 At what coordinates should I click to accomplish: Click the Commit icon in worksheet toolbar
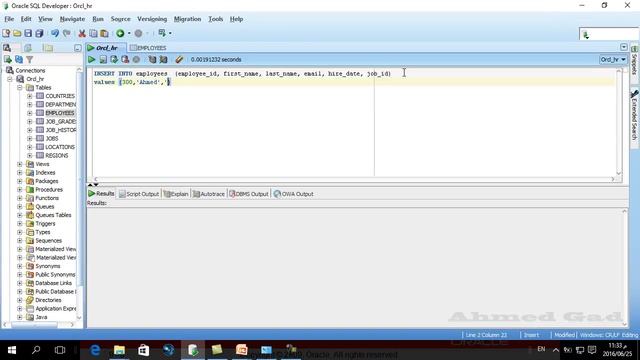(x=114, y=60)
